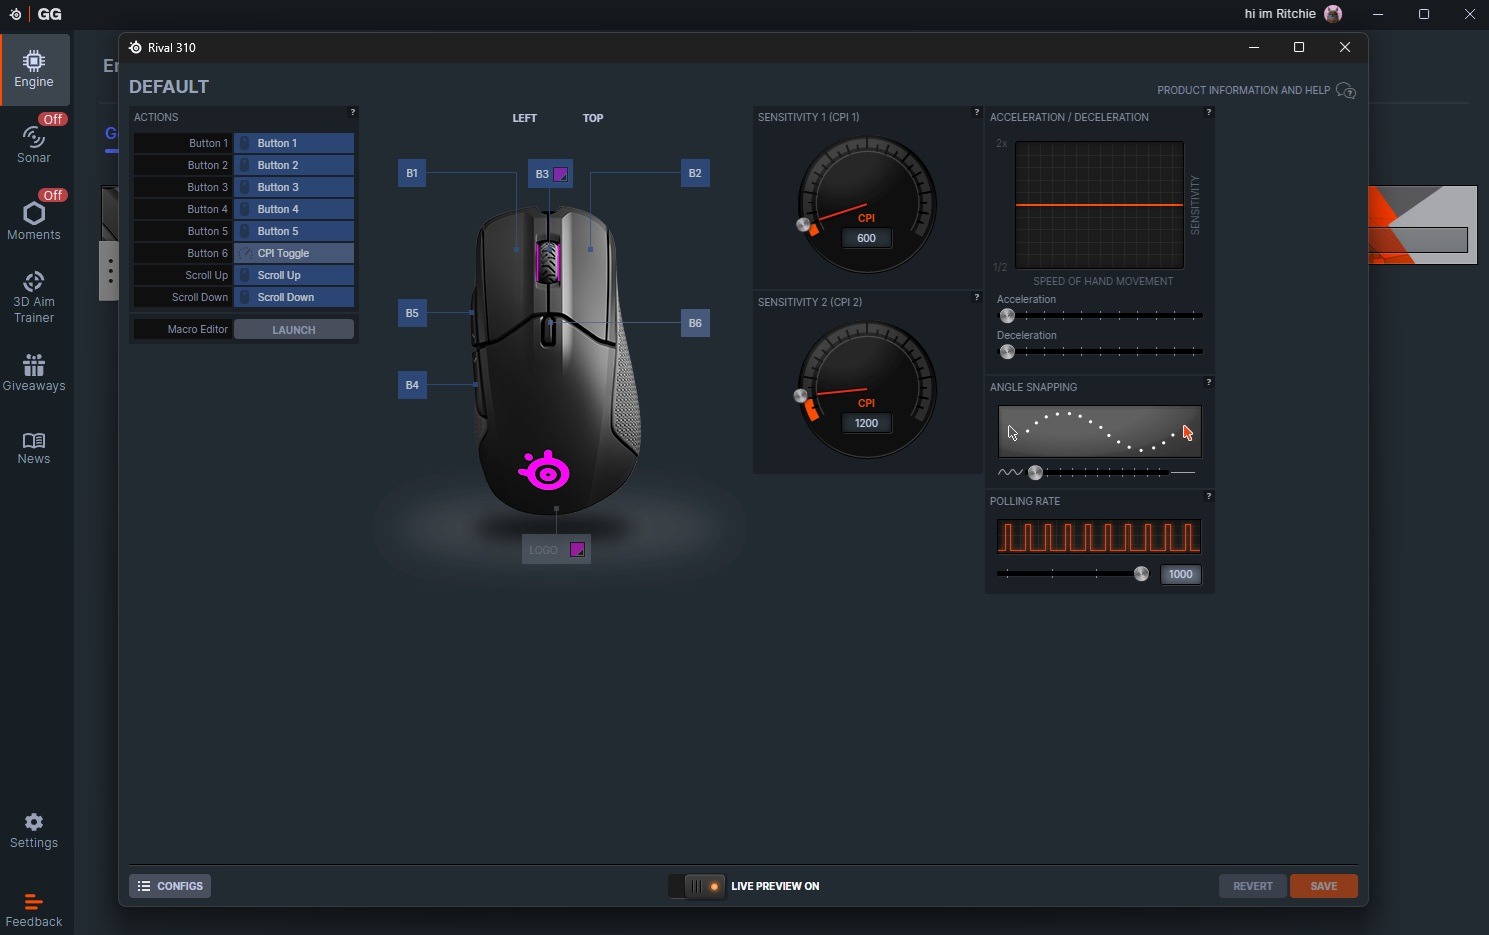Show help for Acceleration / Deceleration panel
The image size is (1489, 935).
1208,112
